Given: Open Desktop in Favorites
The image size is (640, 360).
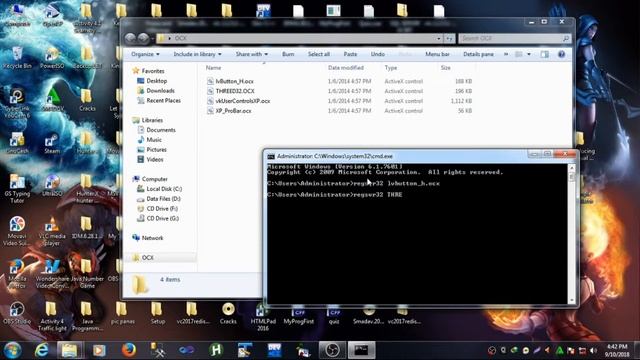Looking at the screenshot, I should tap(152, 81).
